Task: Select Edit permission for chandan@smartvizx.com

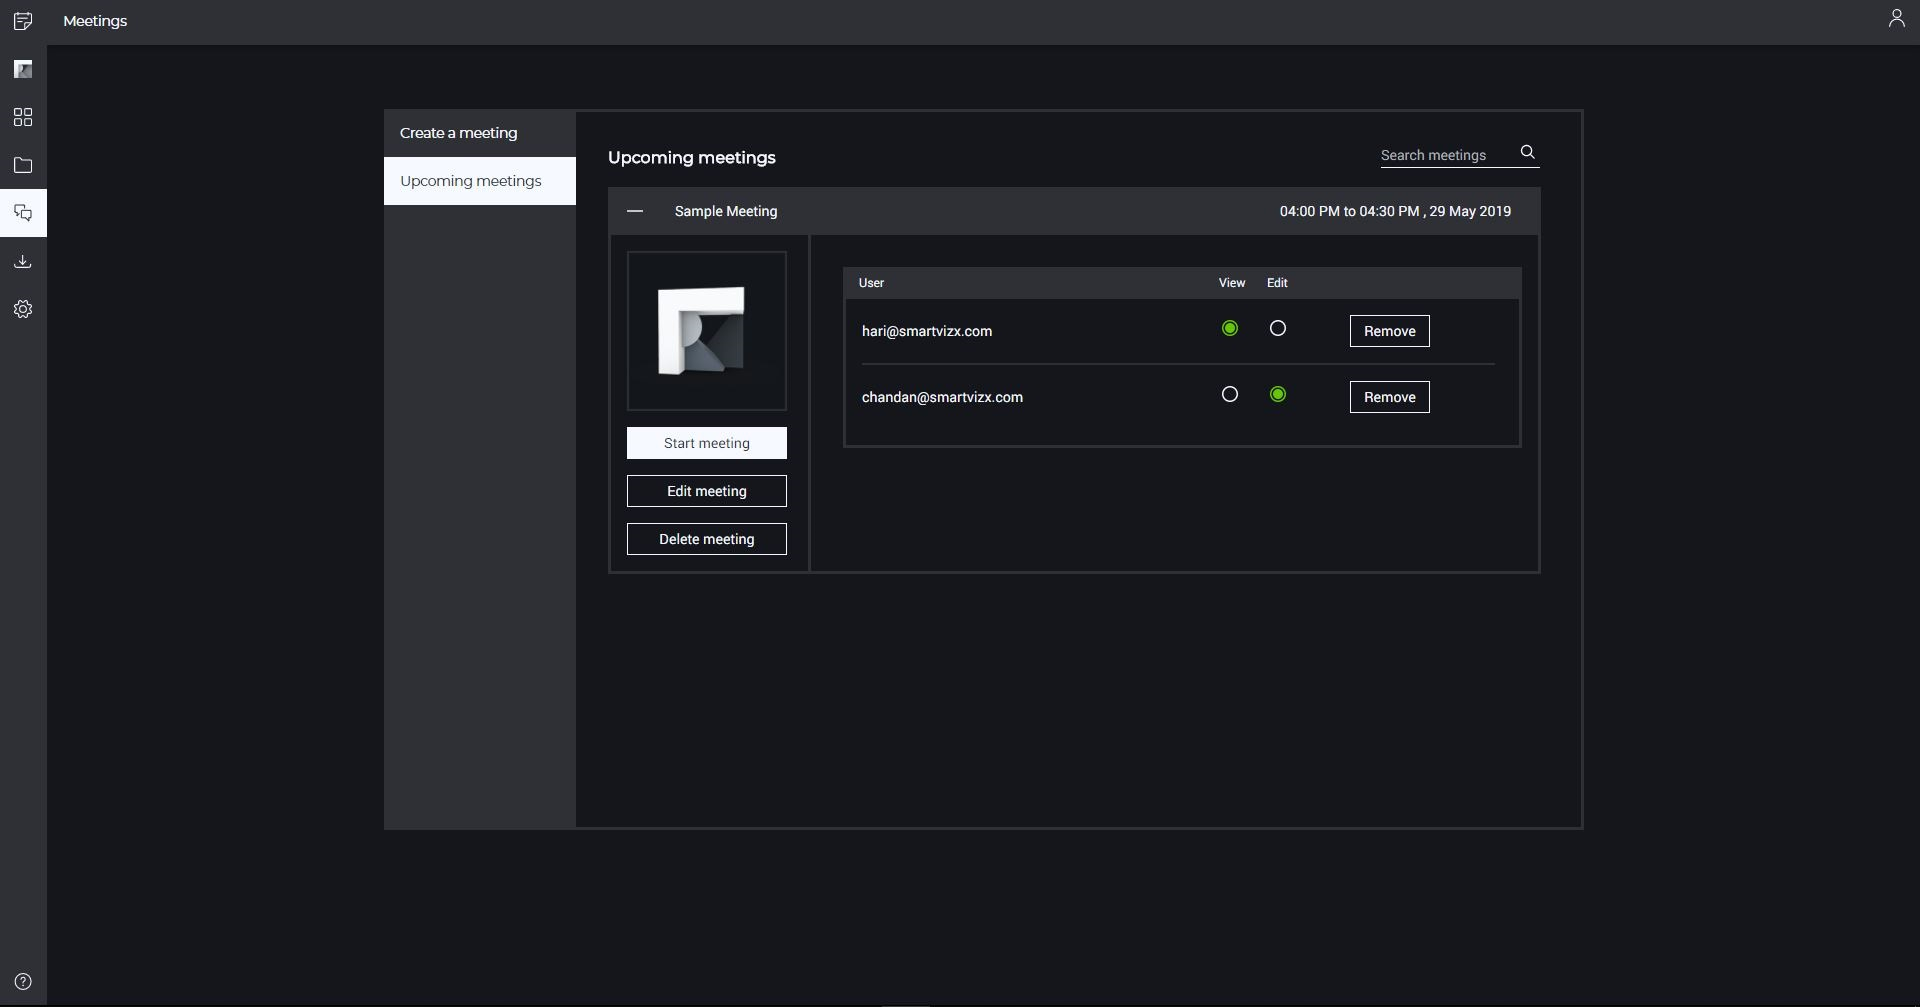Action: (1278, 394)
